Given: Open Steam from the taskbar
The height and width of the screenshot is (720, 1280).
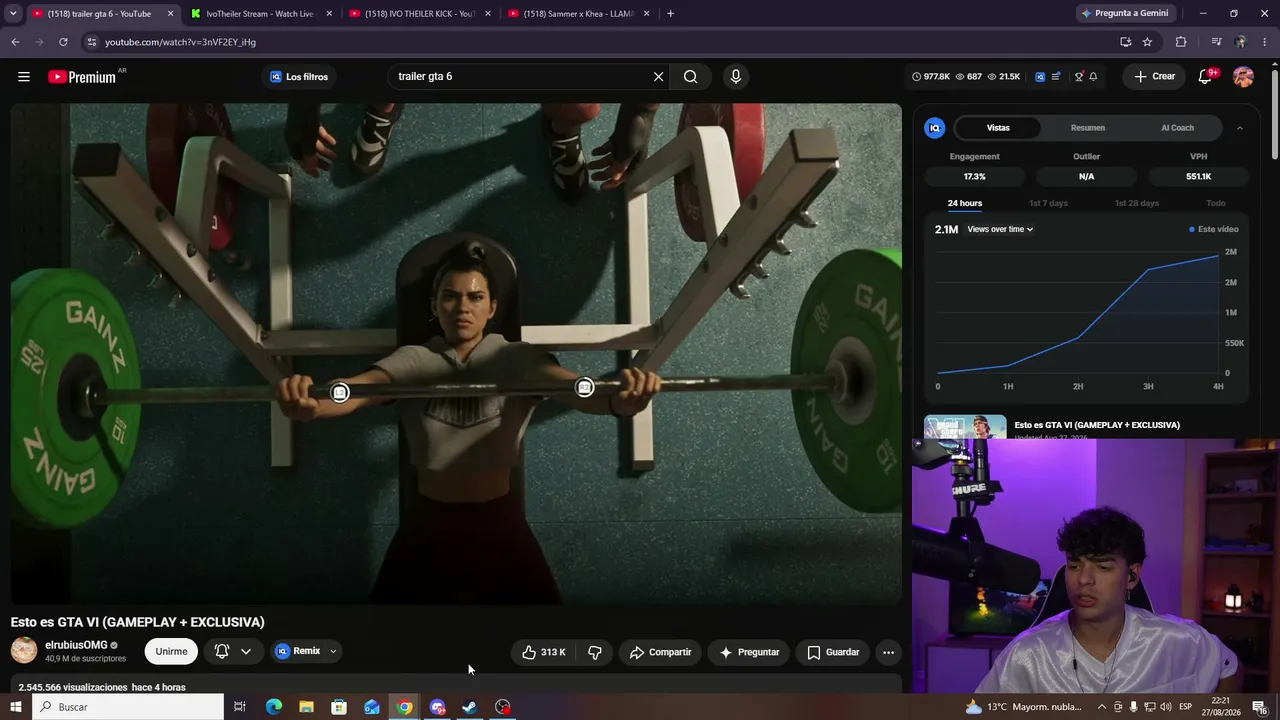Looking at the screenshot, I should tap(470, 707).
